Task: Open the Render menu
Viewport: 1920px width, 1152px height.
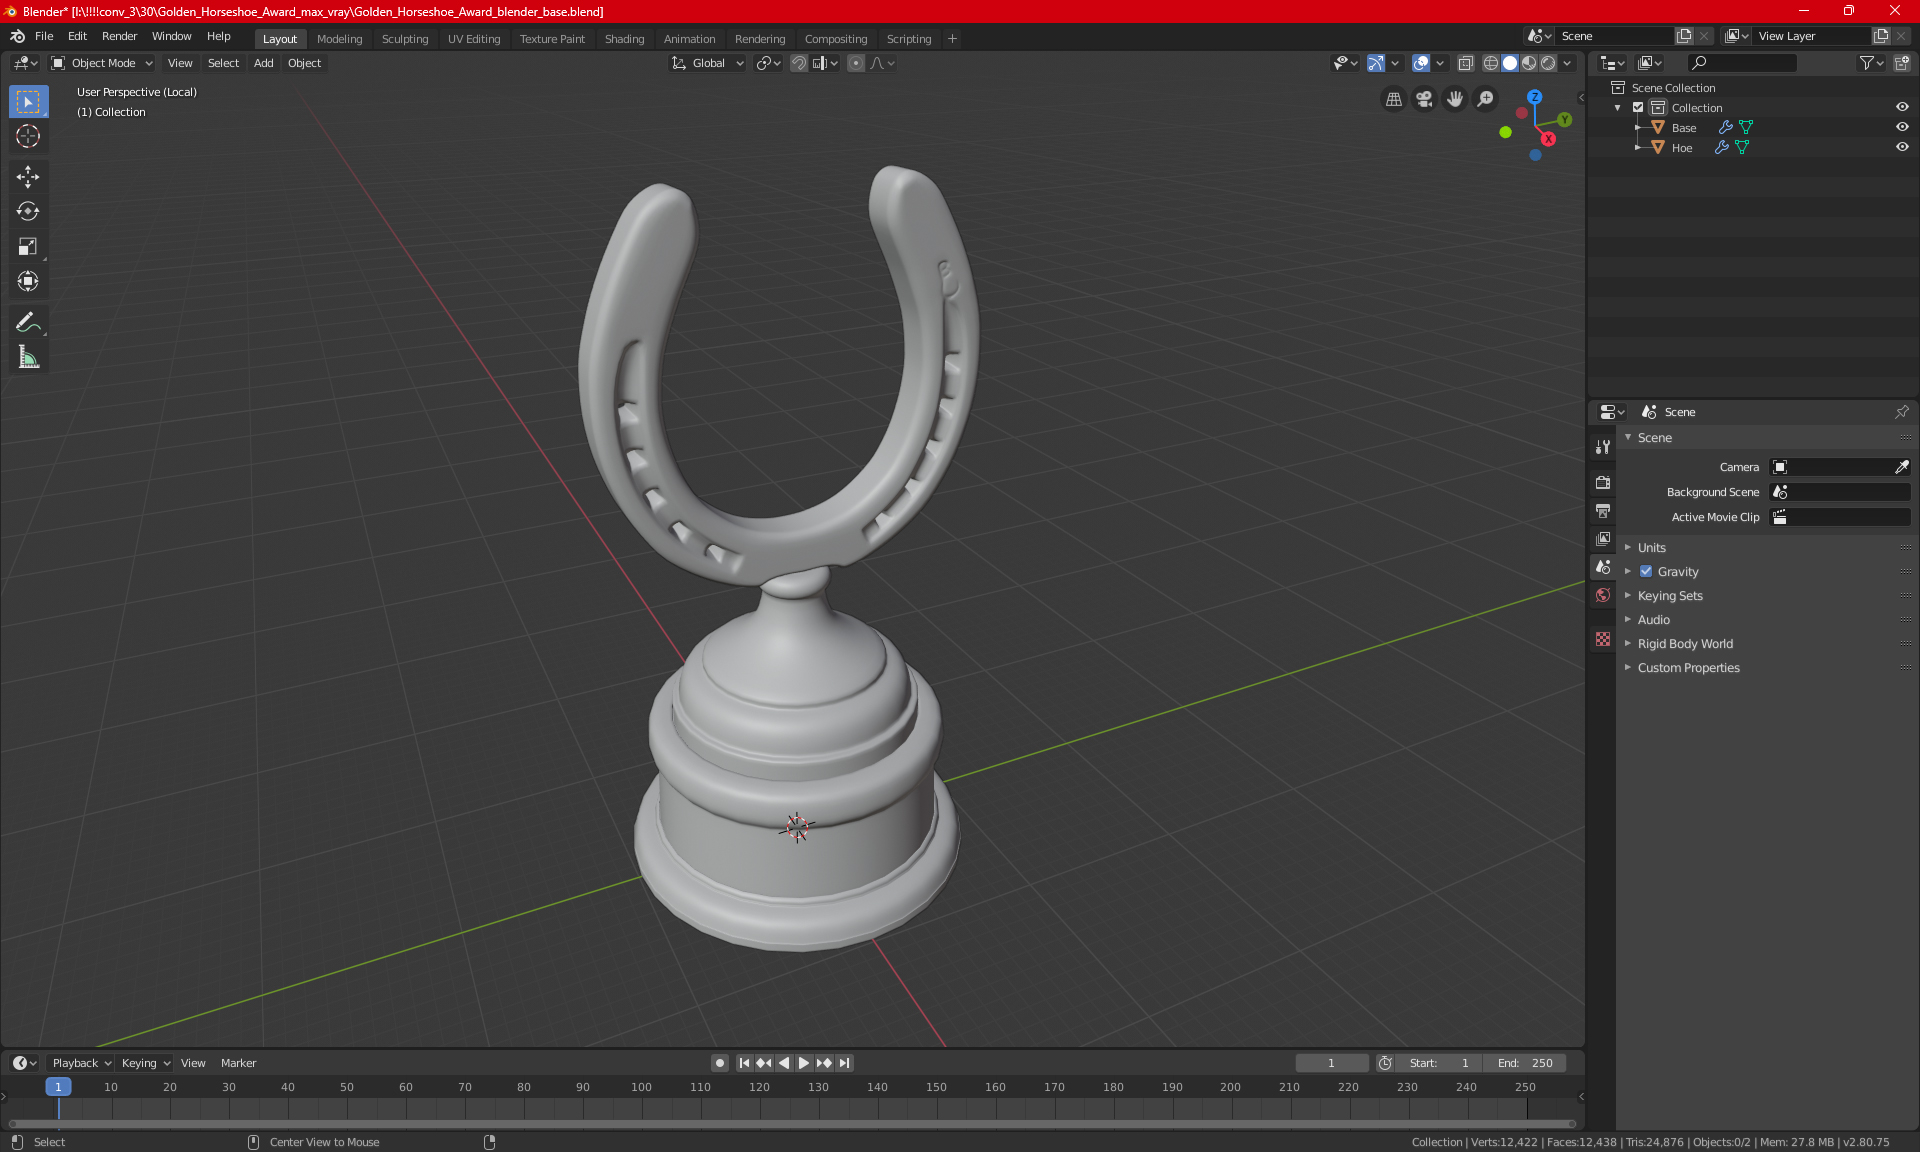Action: (x=119, y=36)
